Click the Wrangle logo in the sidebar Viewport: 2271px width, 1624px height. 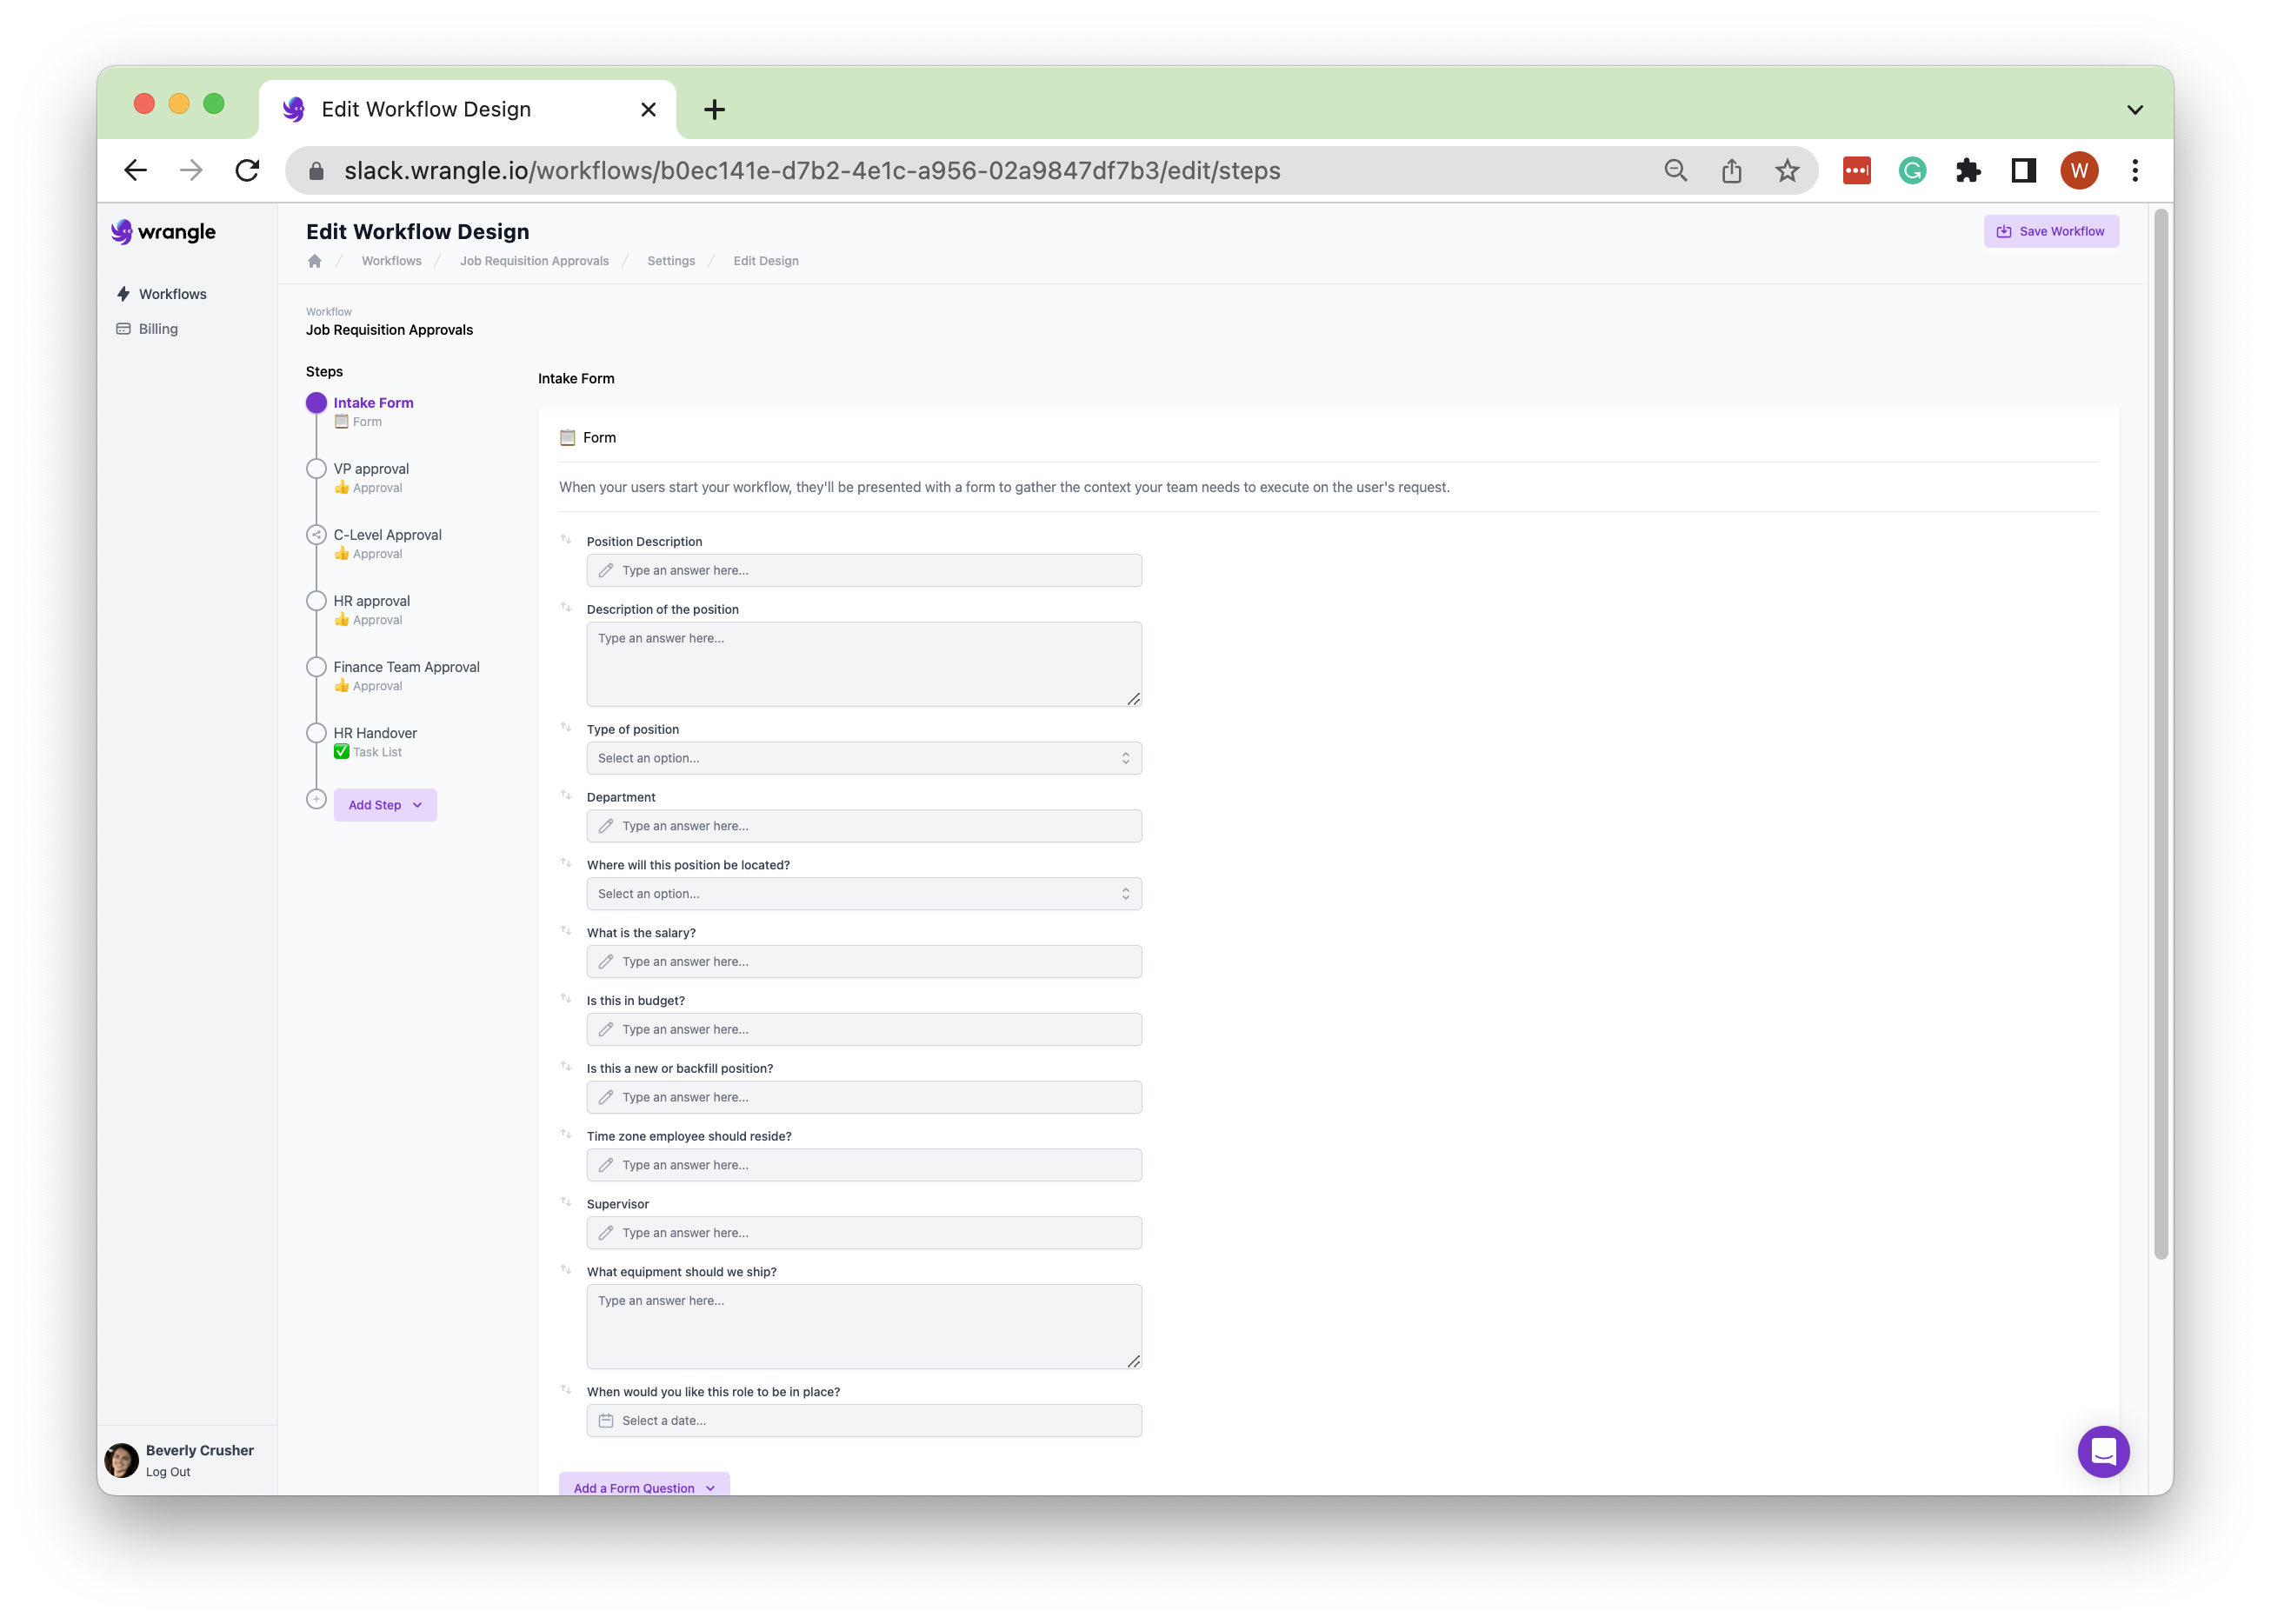tap(164, 232)
